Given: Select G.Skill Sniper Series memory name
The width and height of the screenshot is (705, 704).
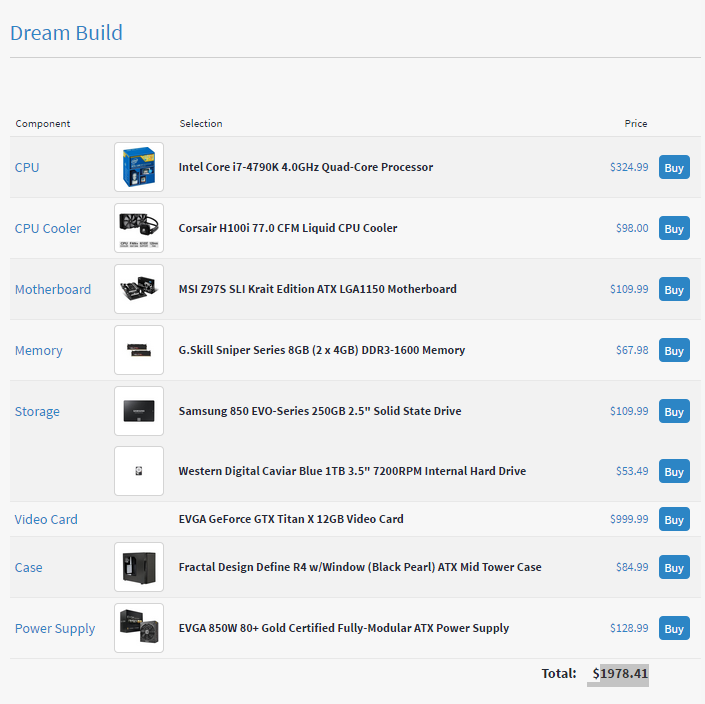Looking at the screenshot, I should click(x=321, y=350).
